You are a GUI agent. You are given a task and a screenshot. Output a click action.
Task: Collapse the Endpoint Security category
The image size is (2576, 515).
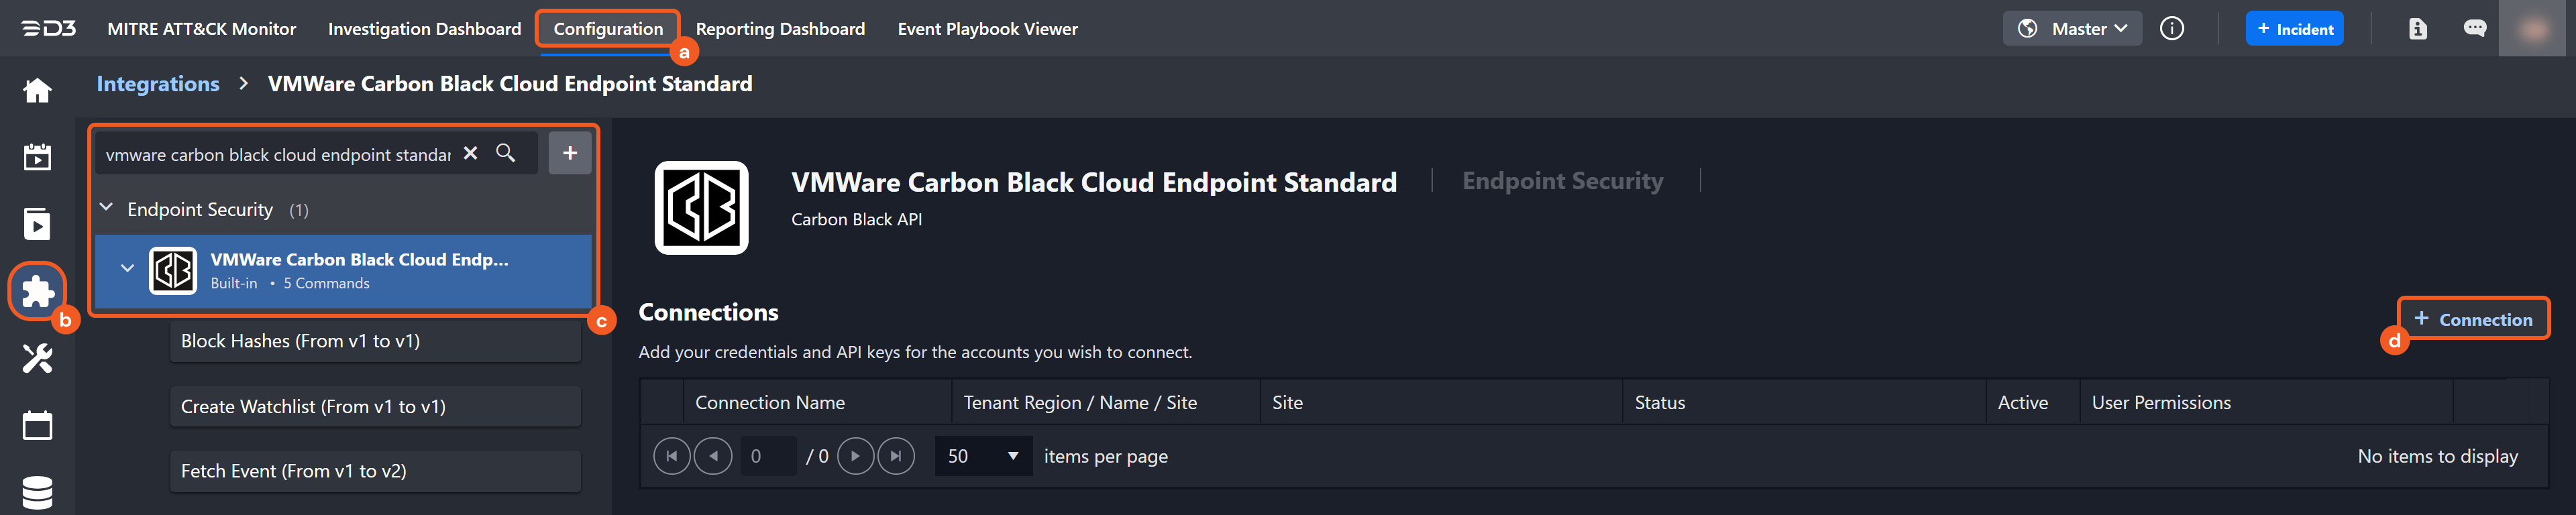coord(107,208)
